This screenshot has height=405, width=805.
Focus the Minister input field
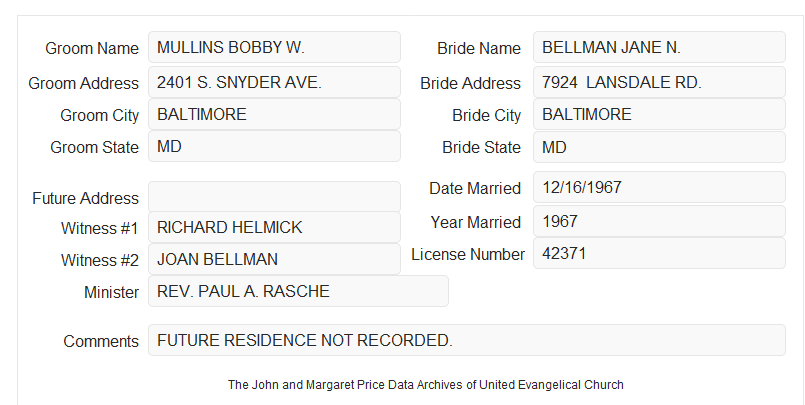[298, 291]
